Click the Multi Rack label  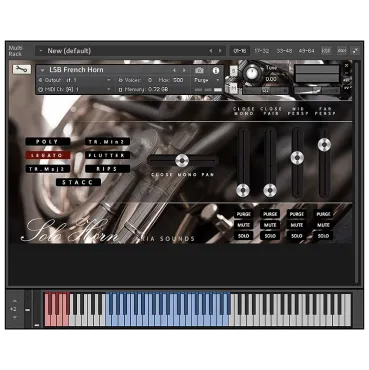[x=15, y=51]
